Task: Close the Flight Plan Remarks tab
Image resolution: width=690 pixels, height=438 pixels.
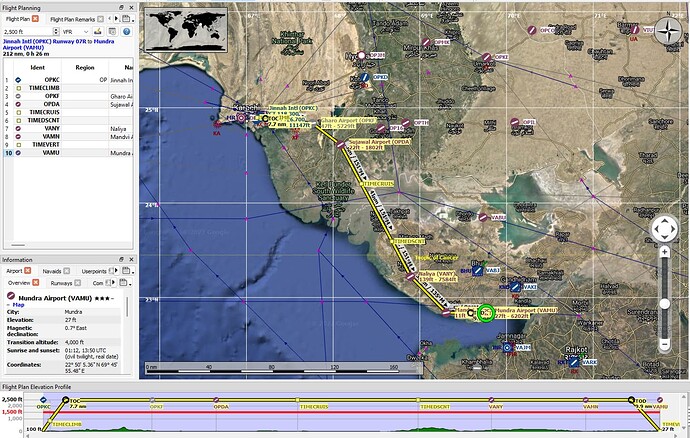Action: [100, 19]
